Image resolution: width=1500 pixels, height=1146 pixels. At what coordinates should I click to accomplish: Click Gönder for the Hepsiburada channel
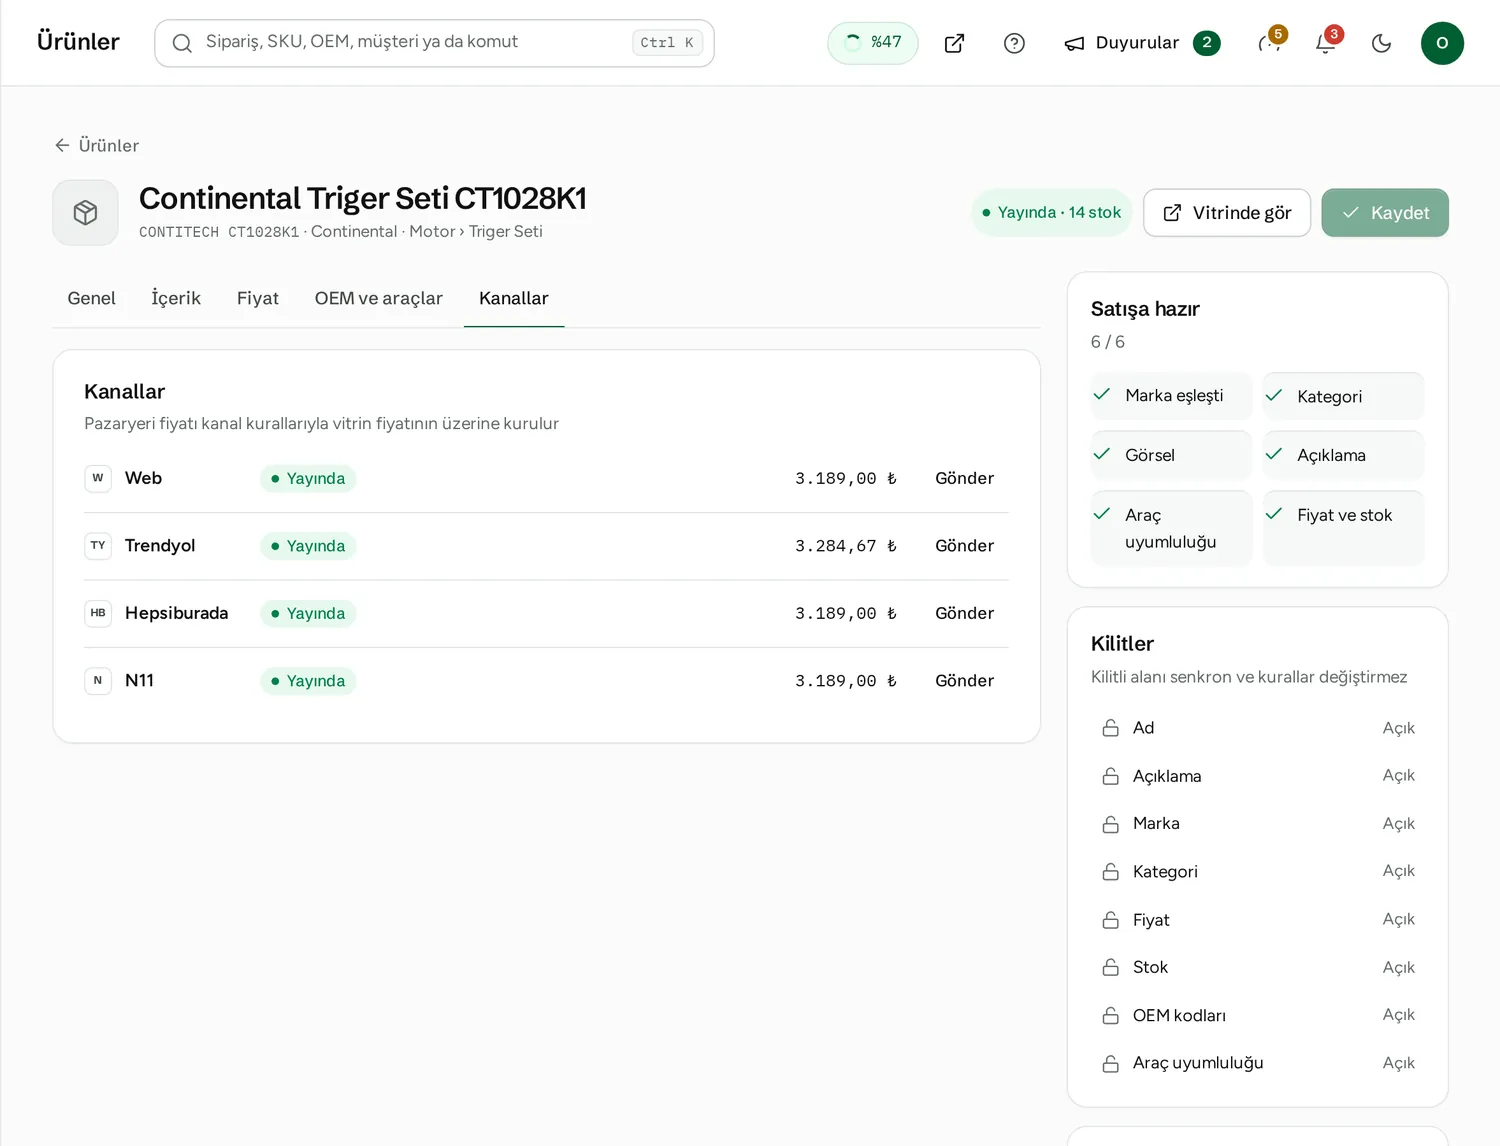click(964, 613)
